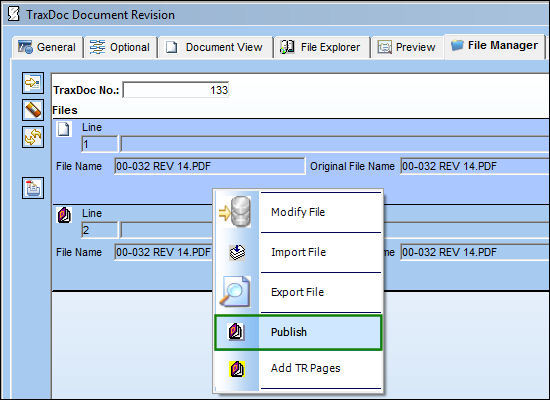The width and height of the screenshot is (550, 400).
Task: Switch to the General tab
Action: point(48,47)
